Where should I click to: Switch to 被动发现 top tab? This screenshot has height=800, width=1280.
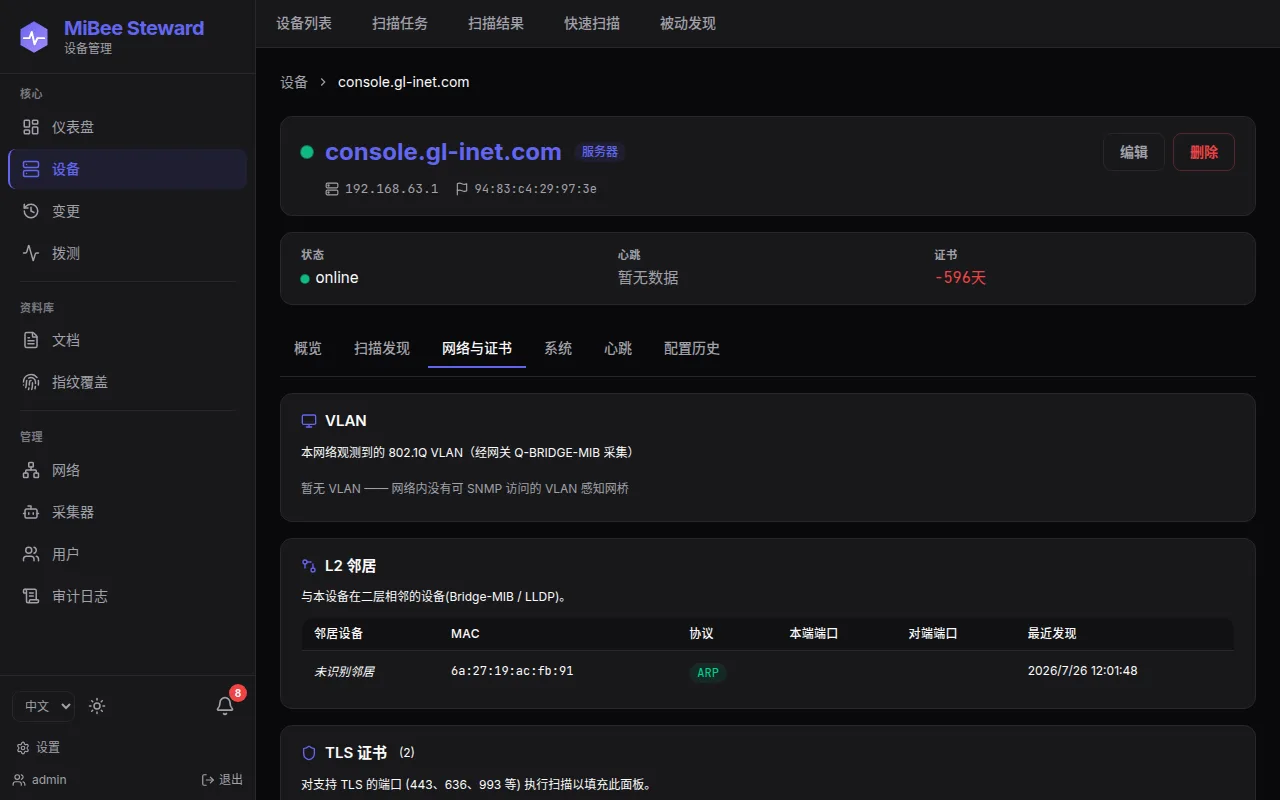tap(688, 23)
